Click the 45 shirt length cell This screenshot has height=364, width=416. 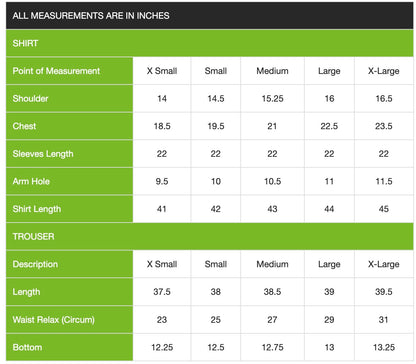click(x=384, y=209)
